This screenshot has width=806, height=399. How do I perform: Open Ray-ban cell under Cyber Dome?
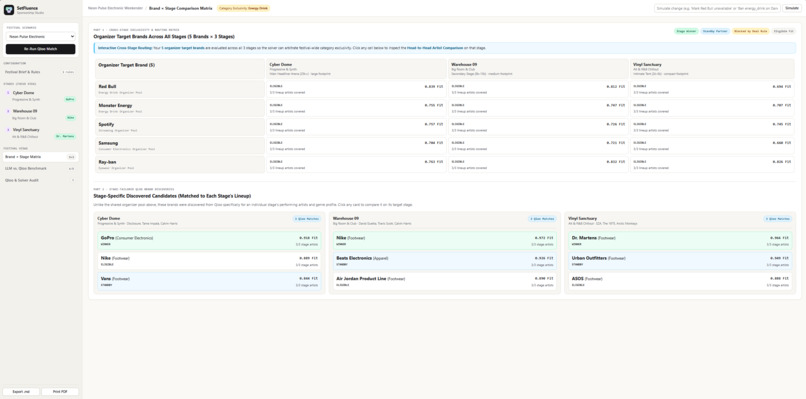point(356,165)
